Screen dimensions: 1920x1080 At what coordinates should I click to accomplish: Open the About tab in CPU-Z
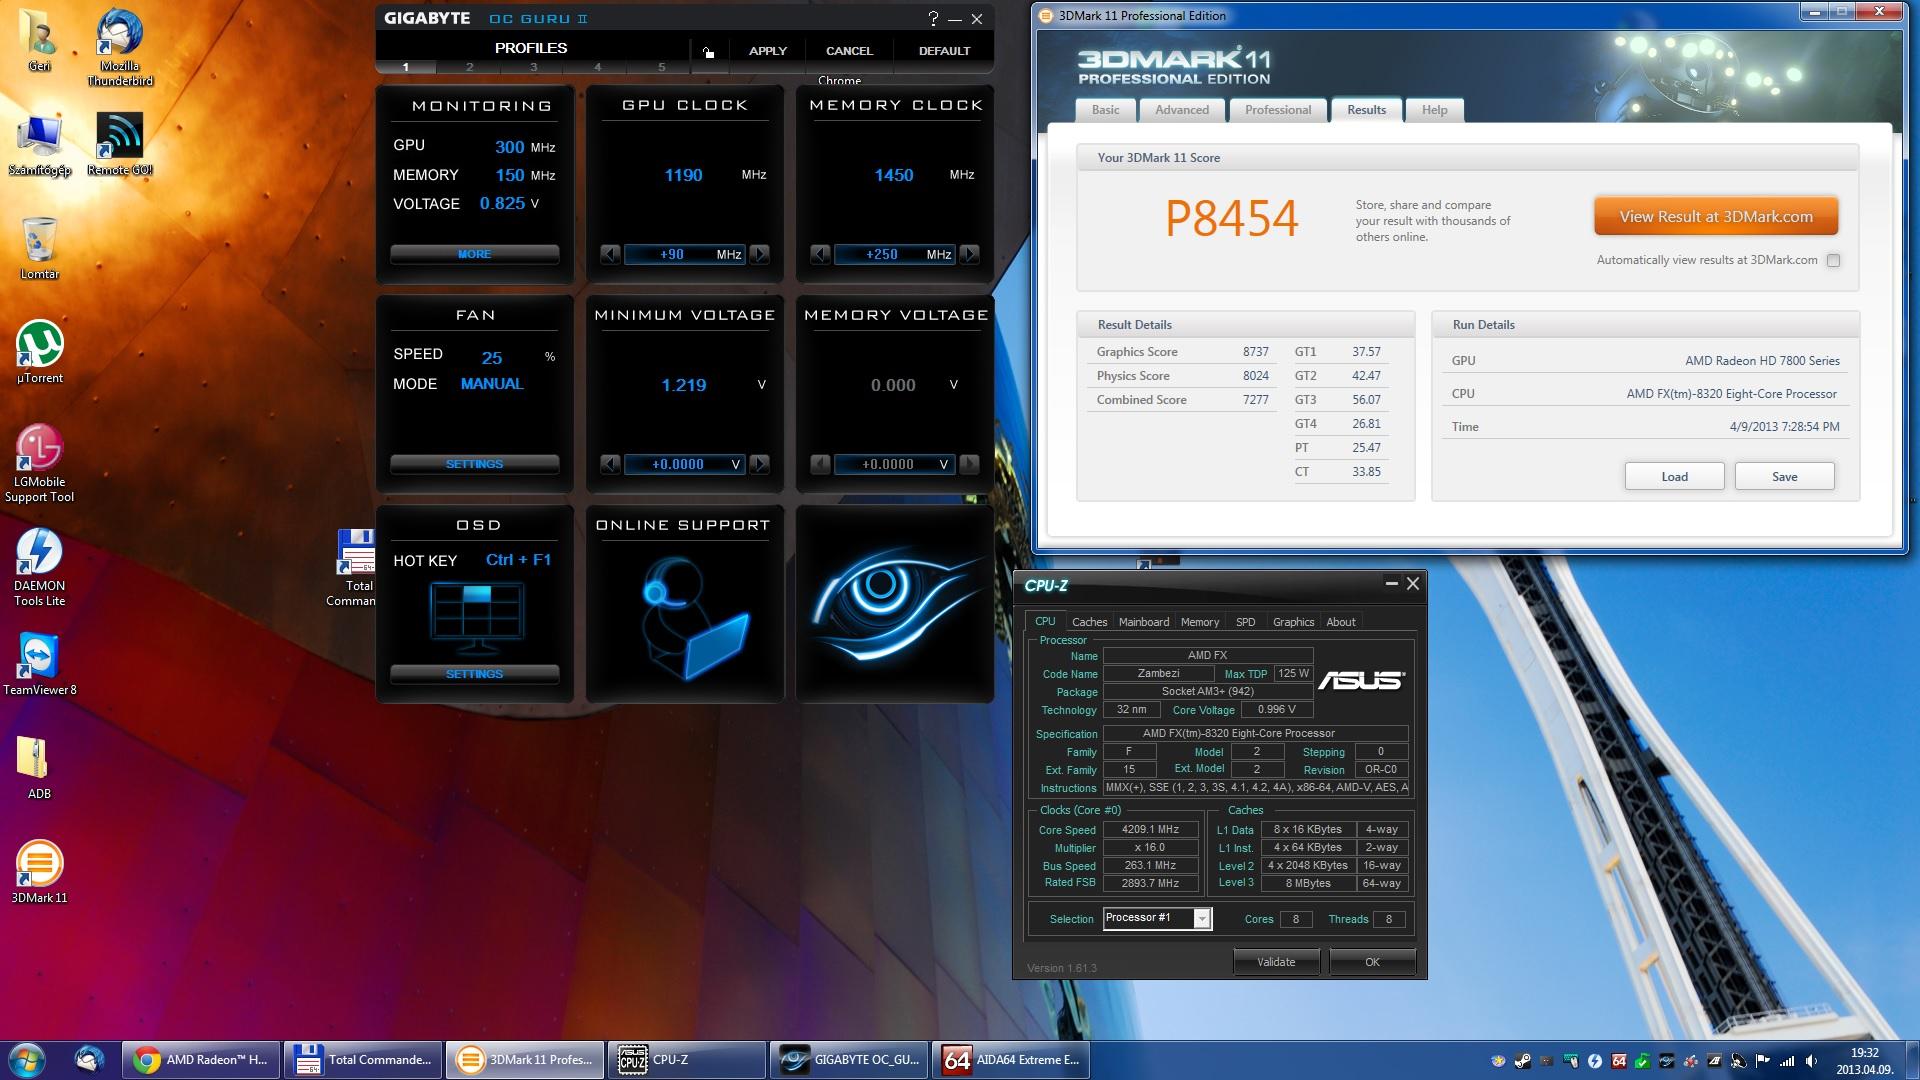pyautogui.click(x=1341, y=622)
